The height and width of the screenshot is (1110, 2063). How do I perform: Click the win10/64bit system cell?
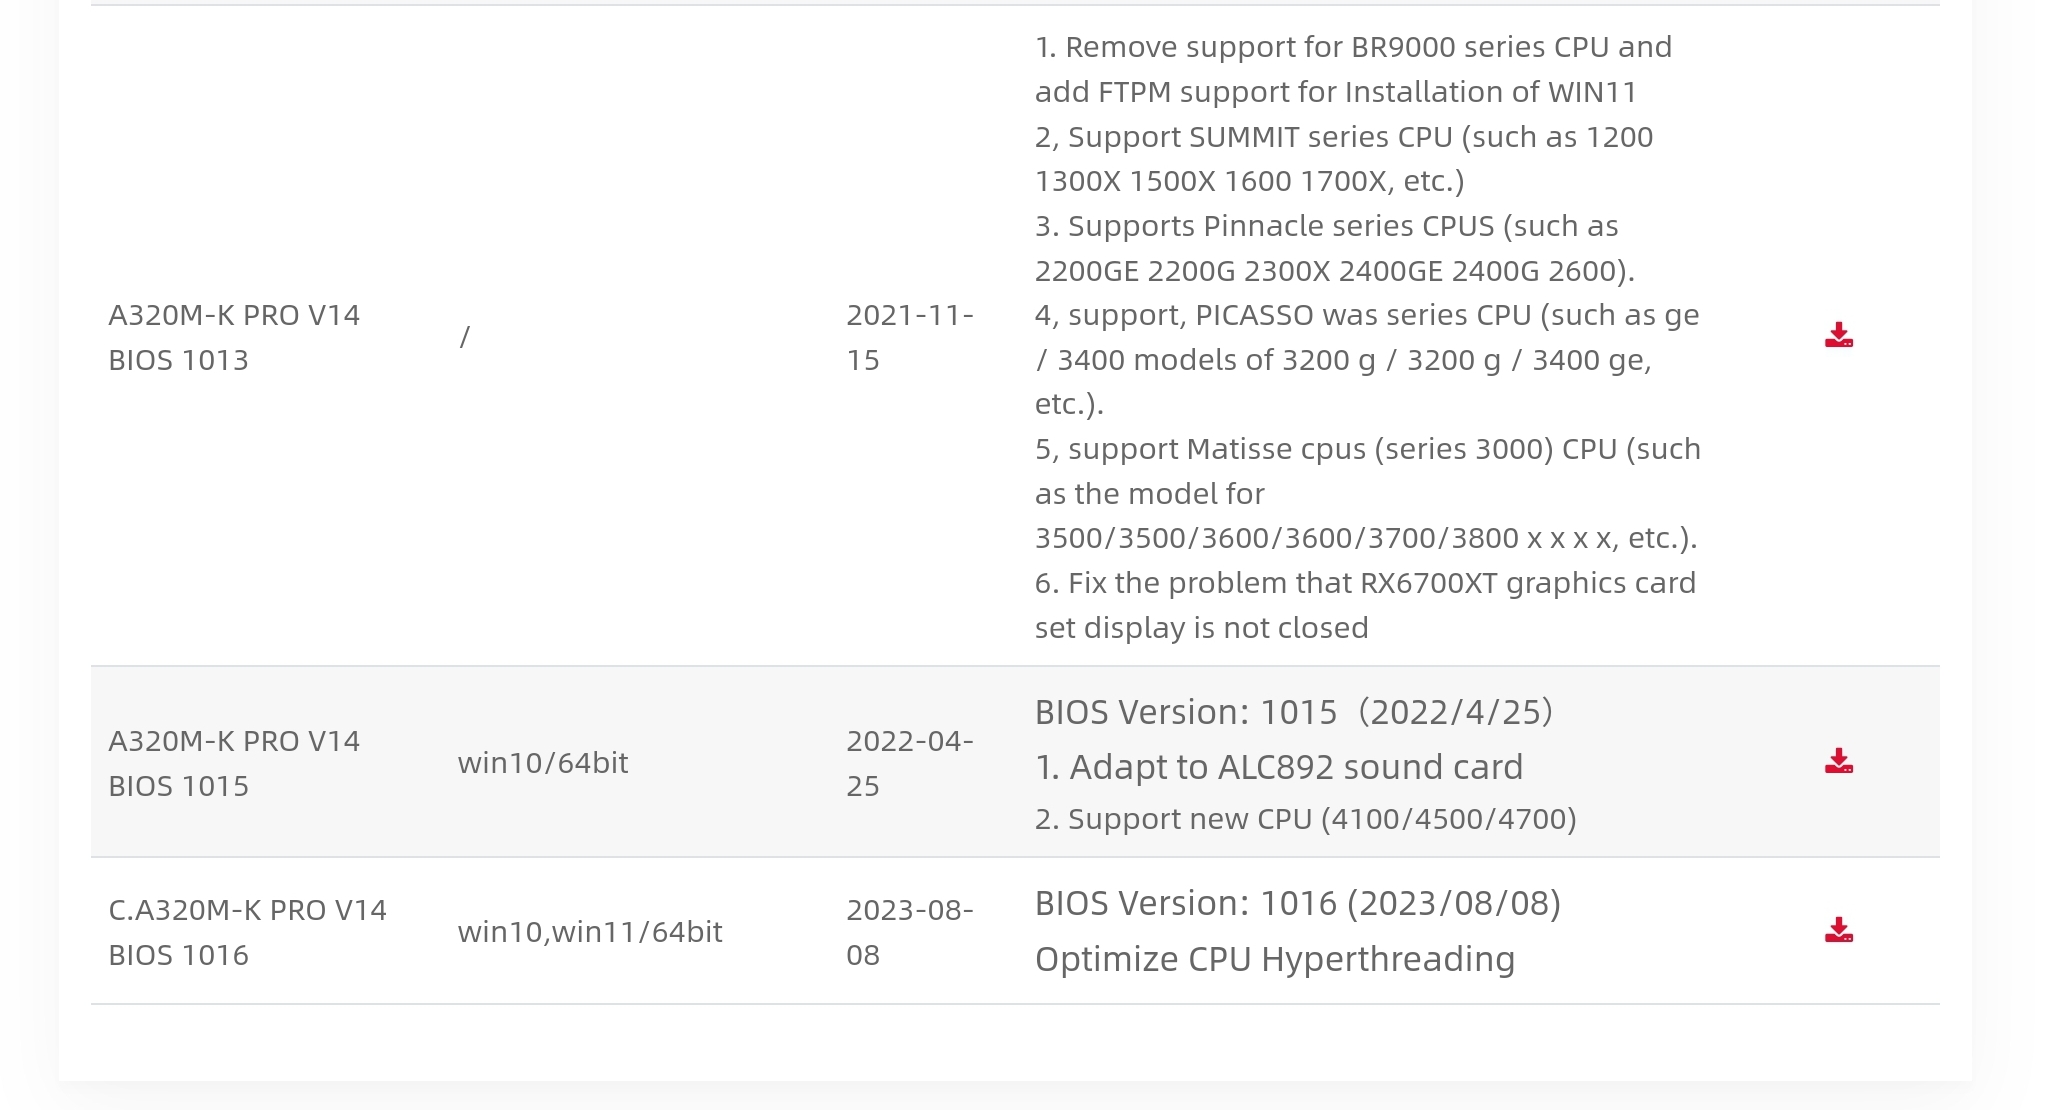(x=543, y=763)
